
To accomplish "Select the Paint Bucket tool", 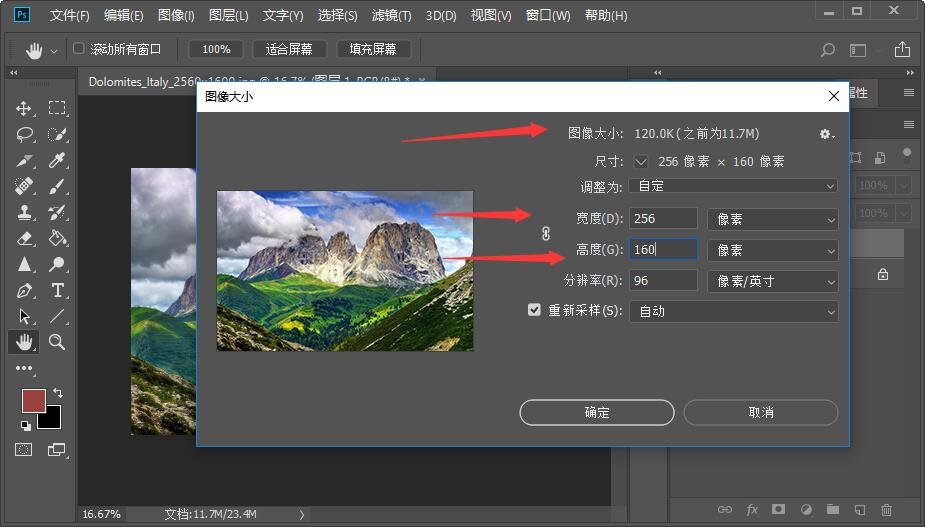I will [x=57, y=238].
